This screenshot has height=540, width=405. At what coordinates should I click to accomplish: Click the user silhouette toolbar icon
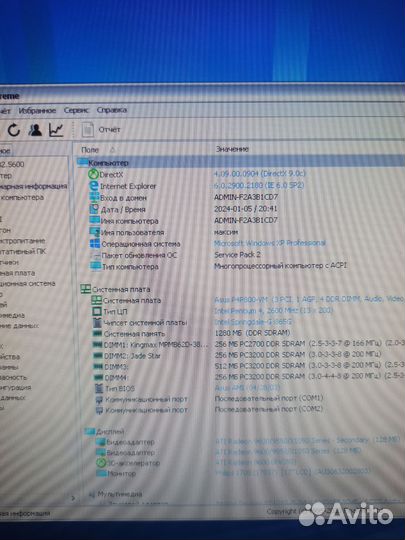(35, 129)
